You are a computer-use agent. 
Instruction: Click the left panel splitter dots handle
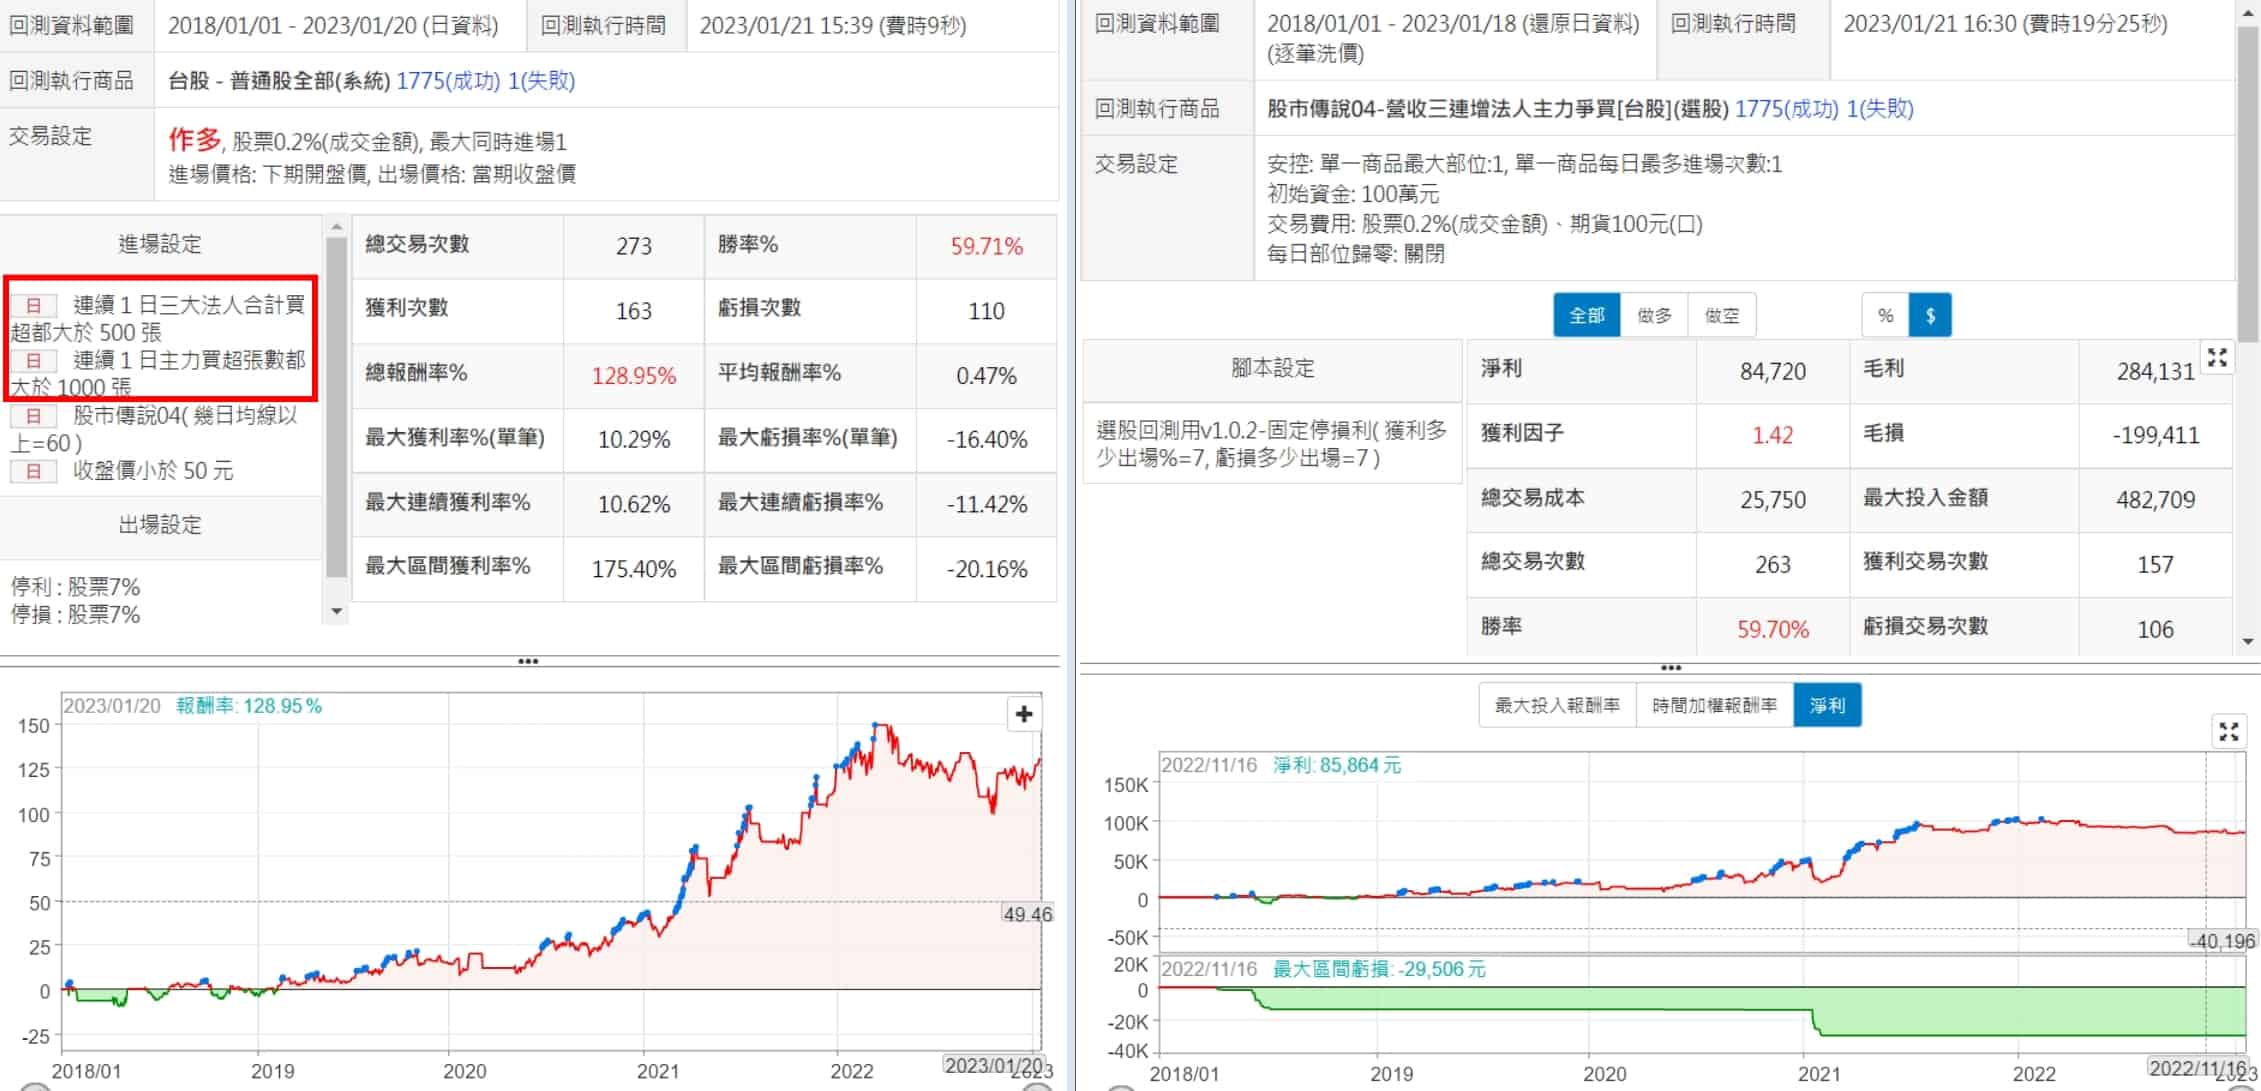click(528, 661)
